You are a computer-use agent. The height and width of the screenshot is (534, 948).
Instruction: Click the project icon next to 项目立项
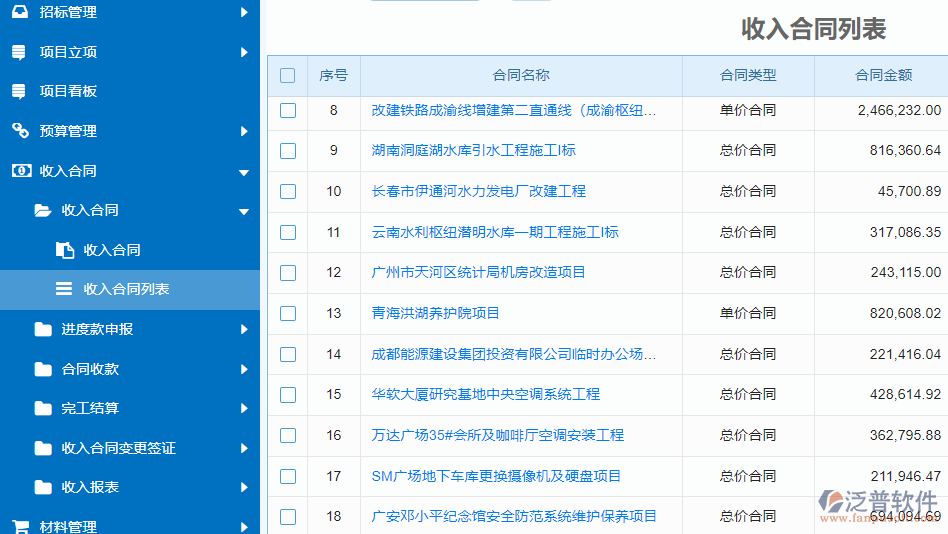click(19, 52)
